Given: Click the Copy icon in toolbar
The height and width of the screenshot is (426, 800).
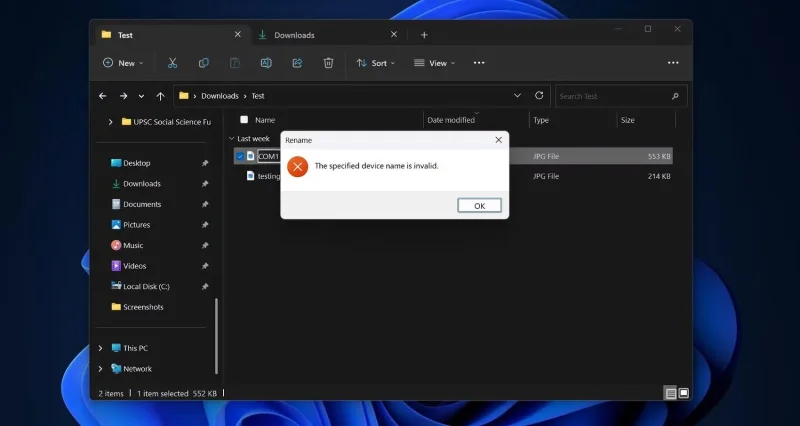Looking at the screenshot, I should point(204,63).
